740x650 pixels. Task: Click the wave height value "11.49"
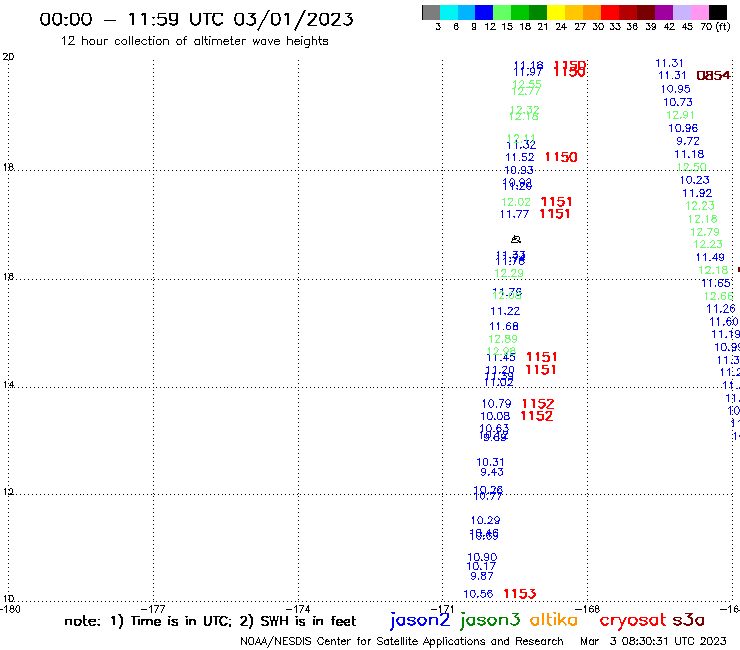pos(710,257)
